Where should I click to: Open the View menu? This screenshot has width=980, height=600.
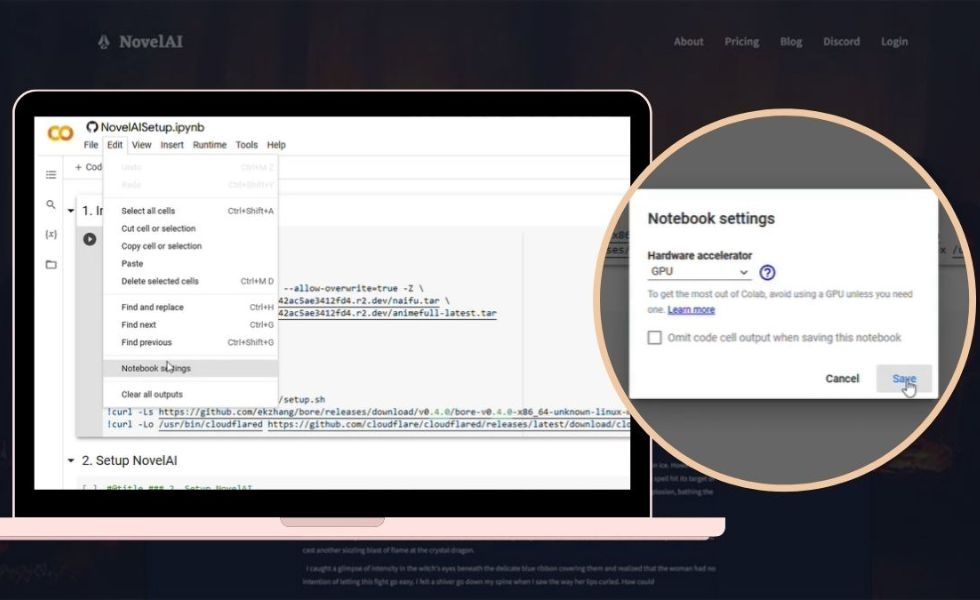(141, 145)
